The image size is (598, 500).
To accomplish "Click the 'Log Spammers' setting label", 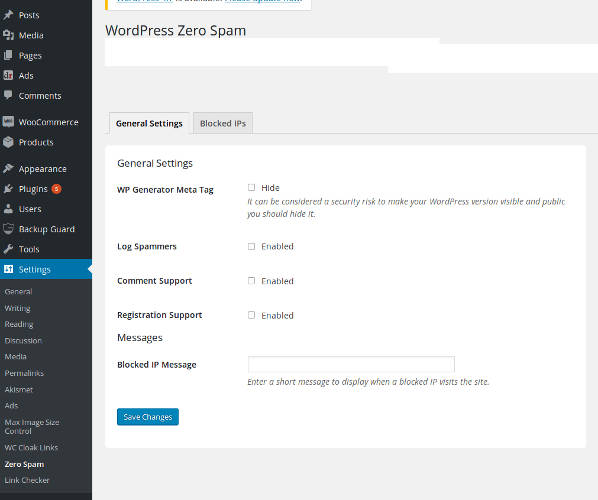I will [x=147, y=246].
